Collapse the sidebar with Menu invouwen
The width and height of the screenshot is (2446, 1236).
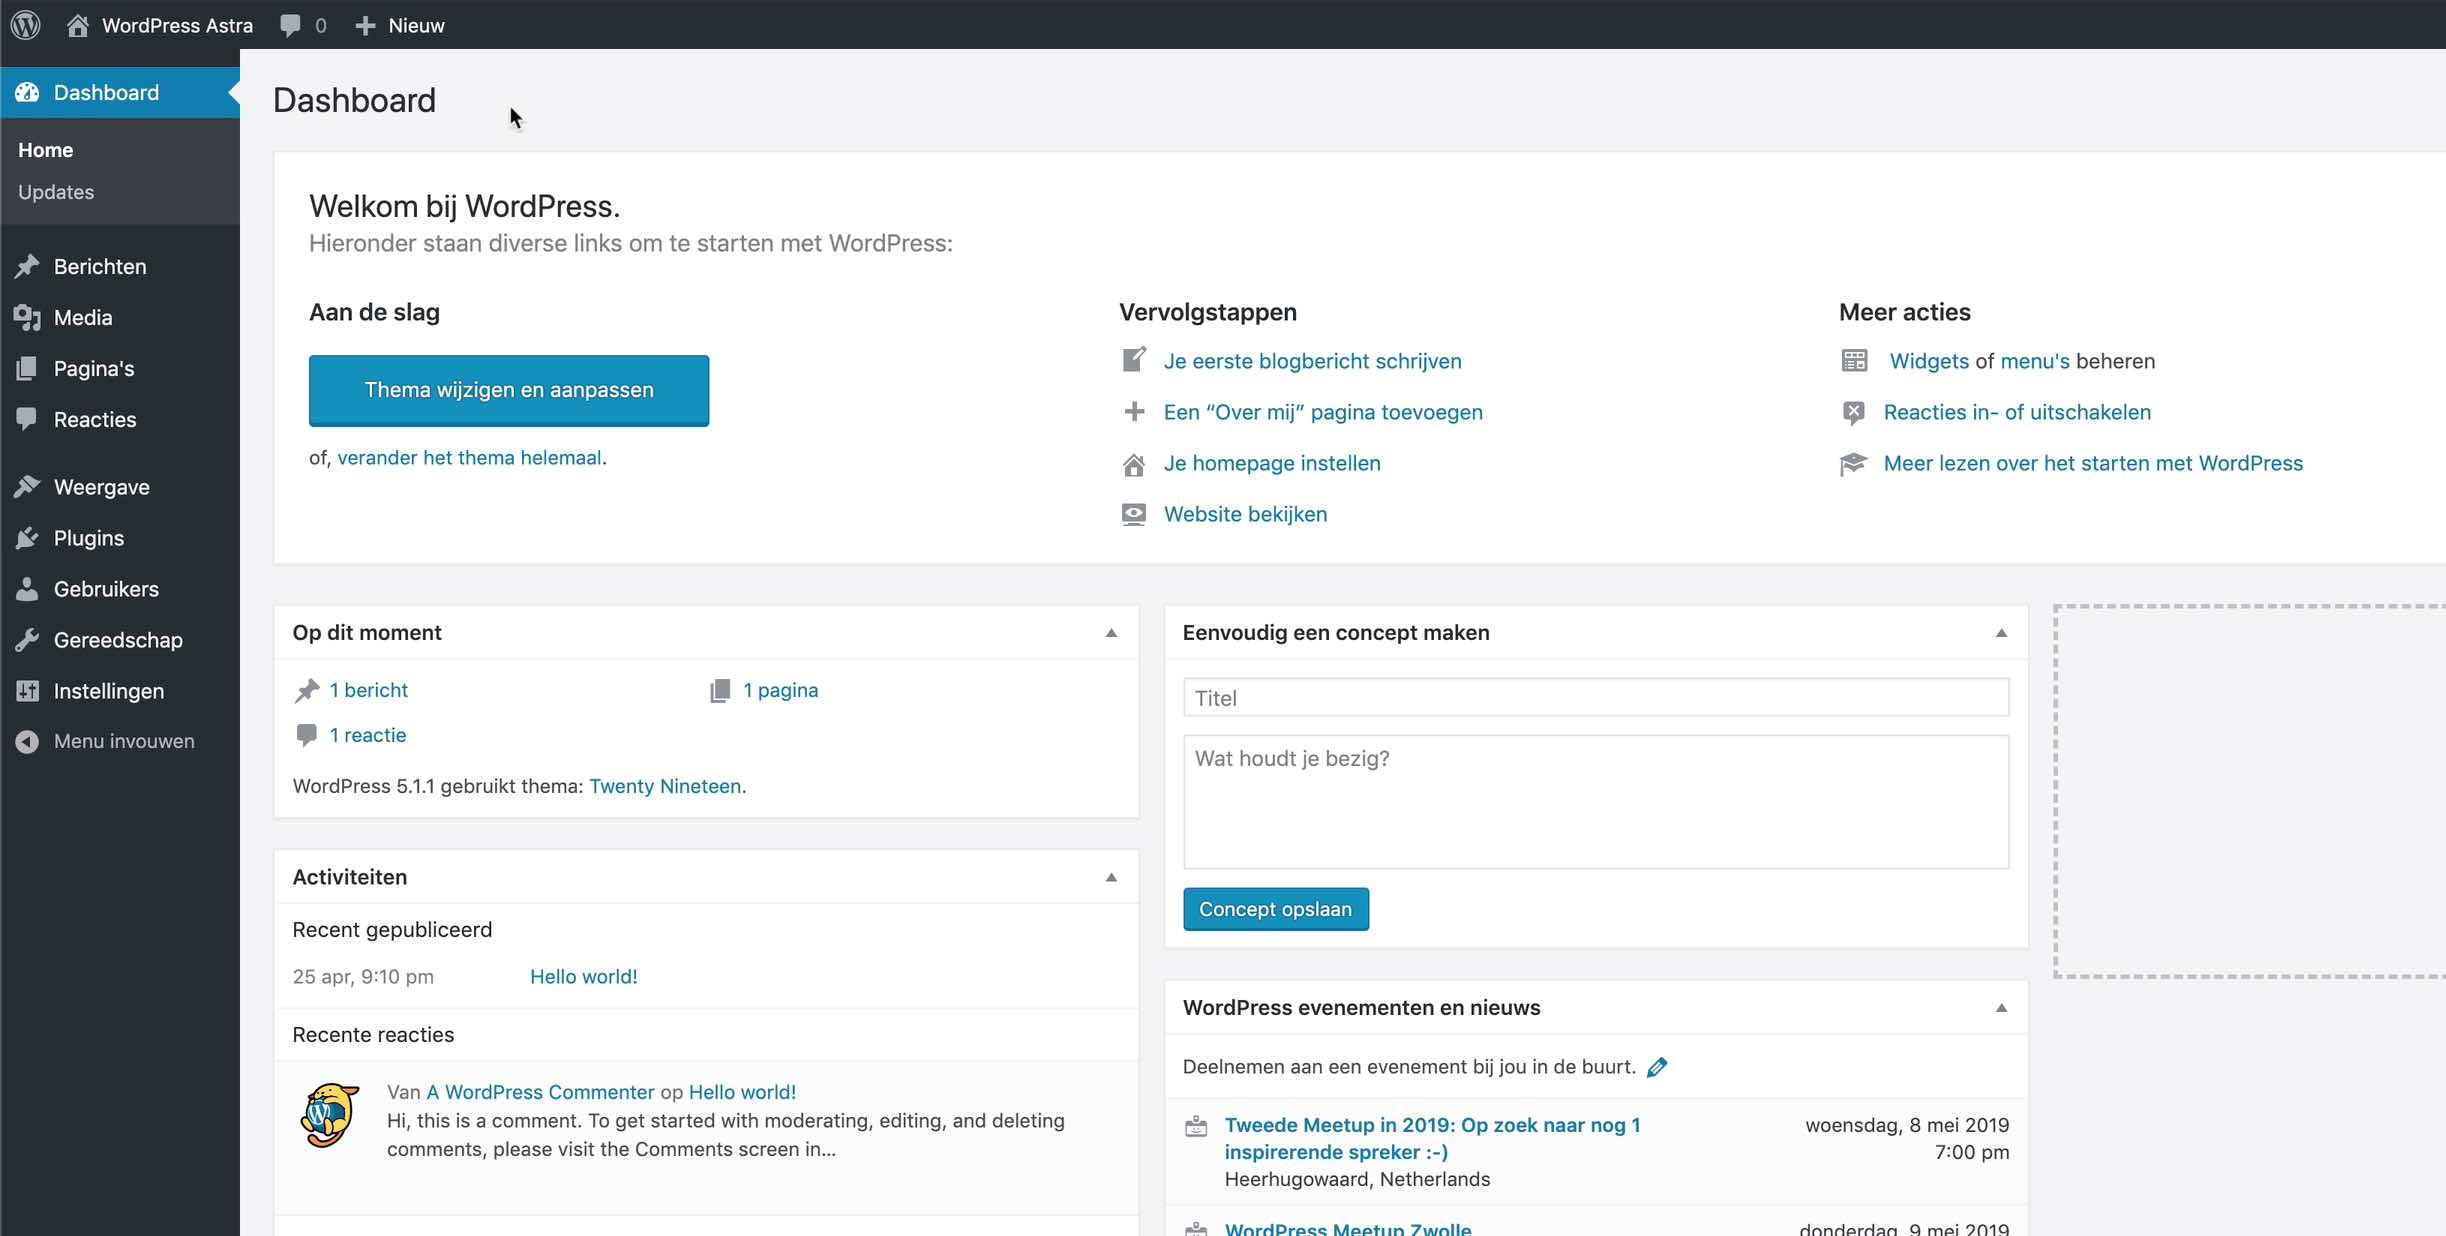(x=123, y=741)
